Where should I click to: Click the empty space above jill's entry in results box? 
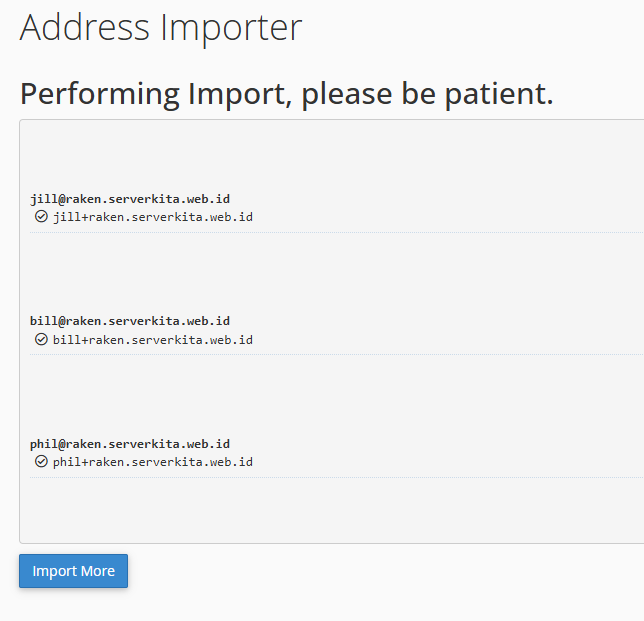tap(332, 156)
